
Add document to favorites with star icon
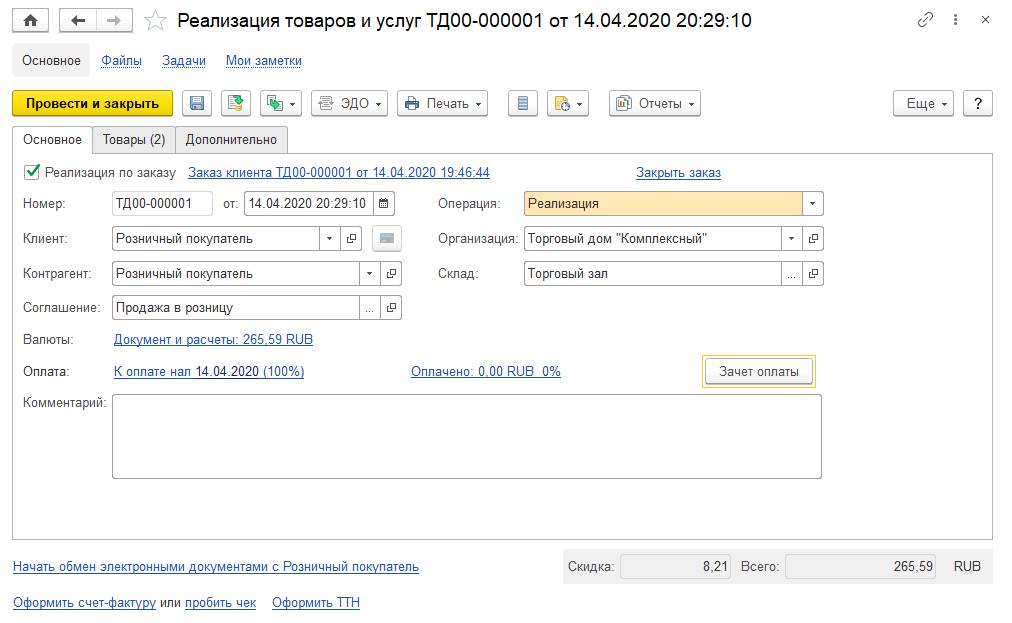[x=155, y=20]
